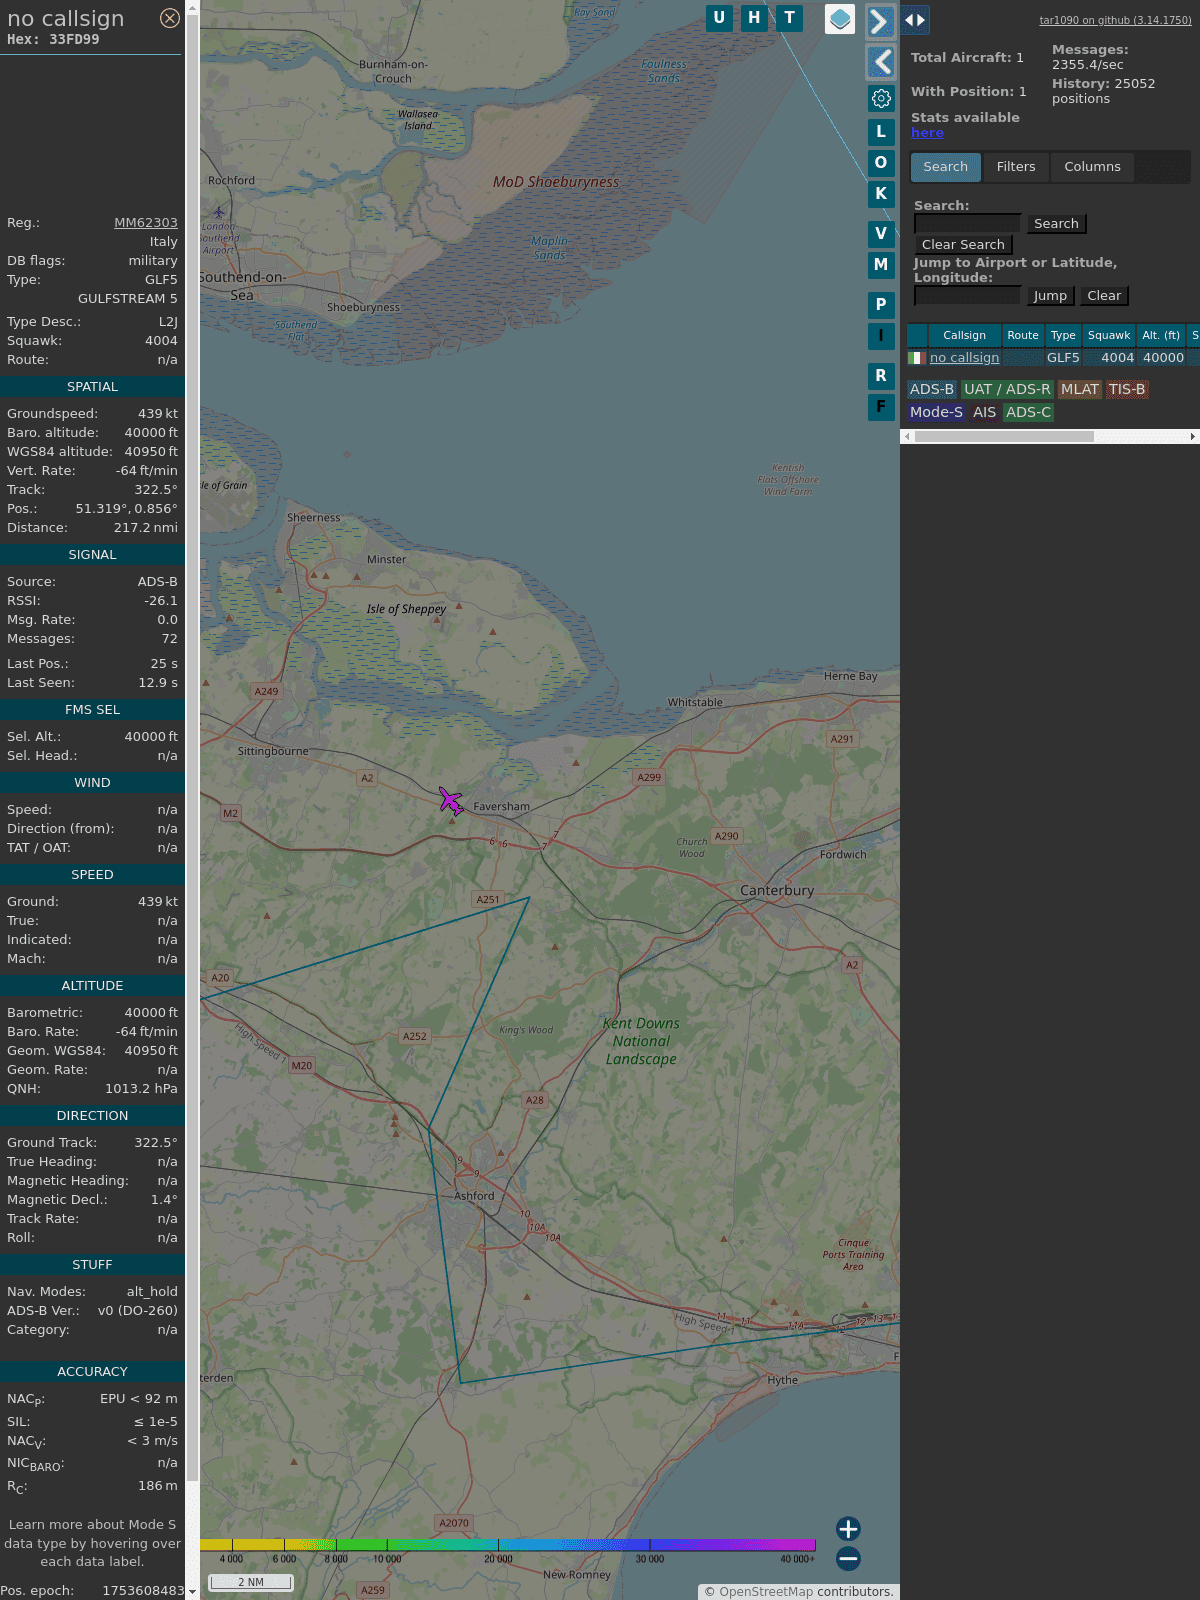This screenshot has height=1600, width=1200.
Task: Click the Clear Search button
Action: pos(963,245)
